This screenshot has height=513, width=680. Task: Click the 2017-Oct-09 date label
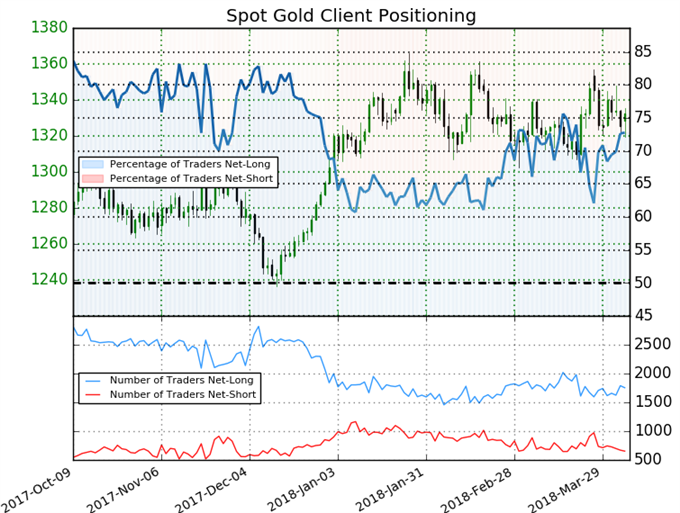click(36, 490)
